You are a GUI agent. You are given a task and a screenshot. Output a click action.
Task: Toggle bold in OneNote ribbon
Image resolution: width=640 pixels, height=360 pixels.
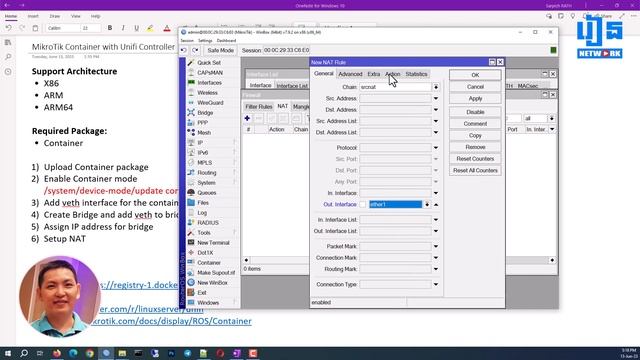(110, 28)
